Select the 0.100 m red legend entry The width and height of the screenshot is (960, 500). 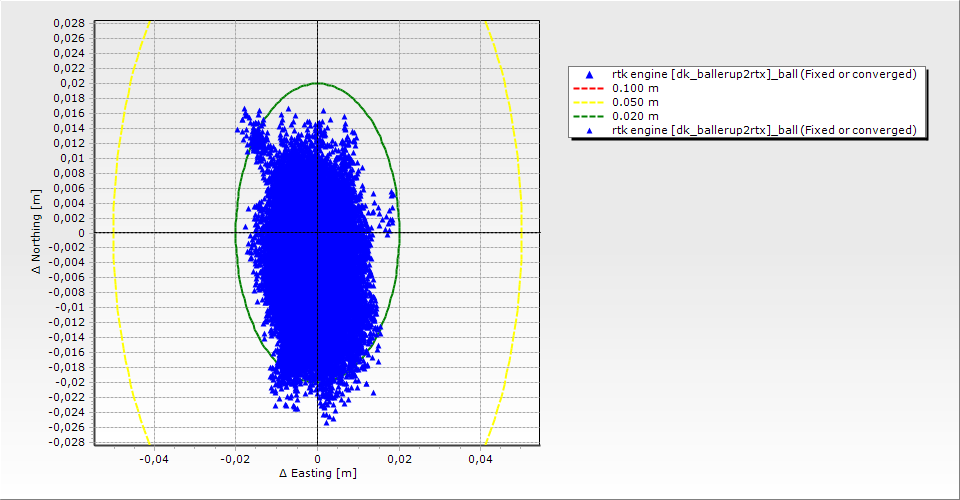(x=617, y=88)
